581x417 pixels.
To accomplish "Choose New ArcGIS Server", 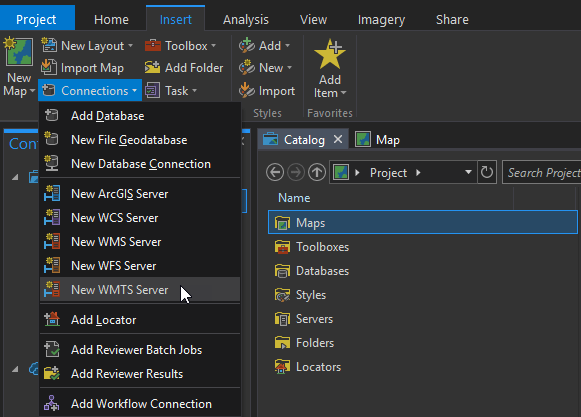I will click(x=140, y=193).
